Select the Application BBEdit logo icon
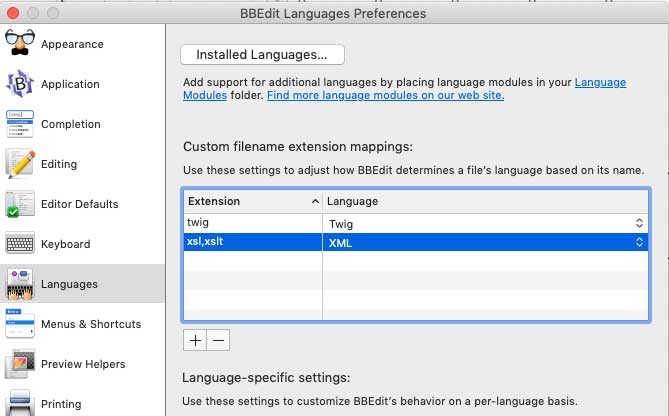This screenshot has height=416, width=669. 20,84
